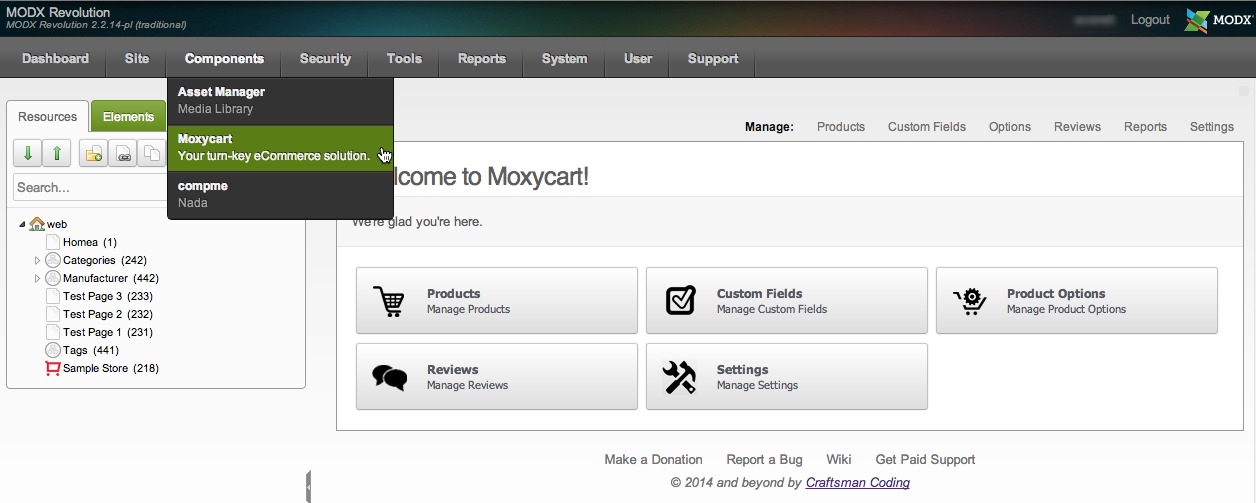Click the web context home icon
This screenshot has height=503, width=1256.
(x=37, y=224)
